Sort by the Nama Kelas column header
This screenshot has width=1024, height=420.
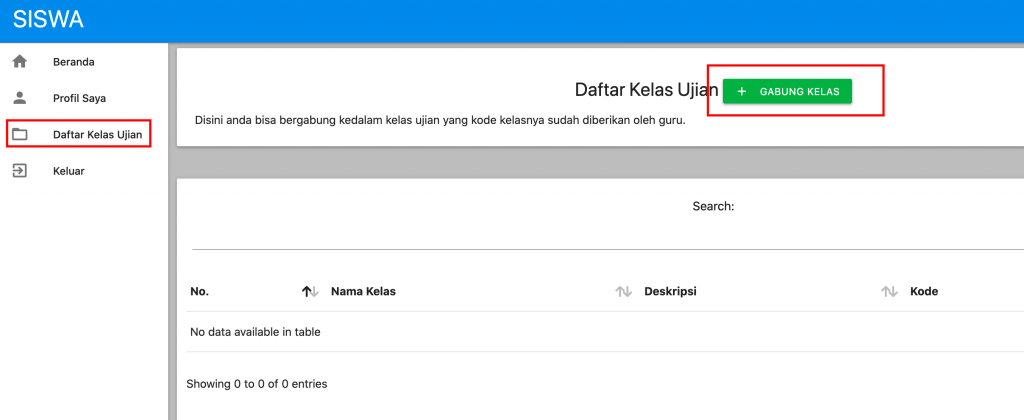pos(363,292)
